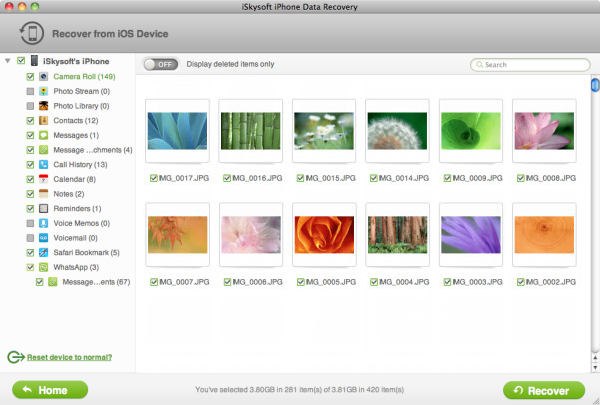Click Reset device to normal link

coord(69,357)
